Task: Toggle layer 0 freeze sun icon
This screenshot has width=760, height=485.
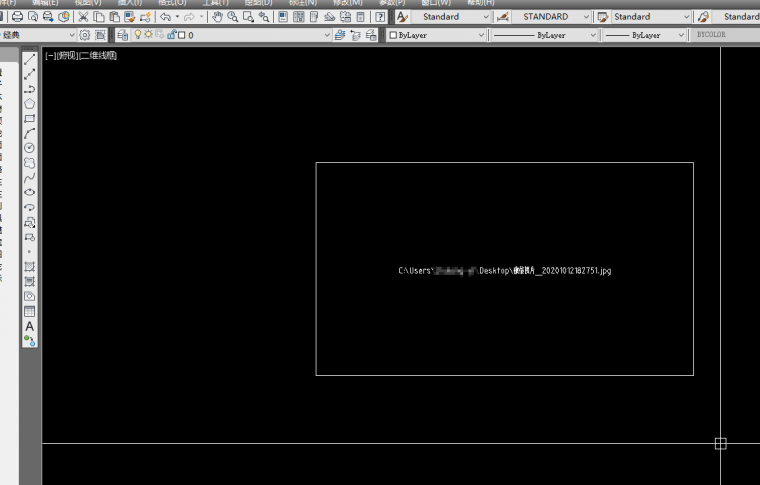Action: click(150, 35)
